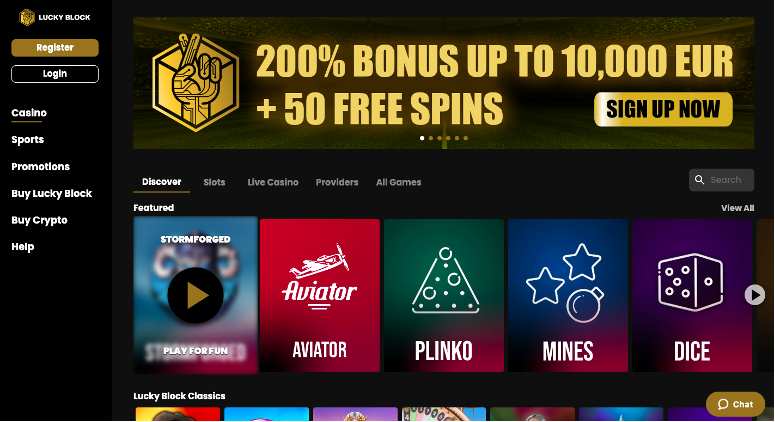Click the hexagon crossed-fingers banner emblem
The height and width of the screenshot is (422, 775).
(196, 83)
